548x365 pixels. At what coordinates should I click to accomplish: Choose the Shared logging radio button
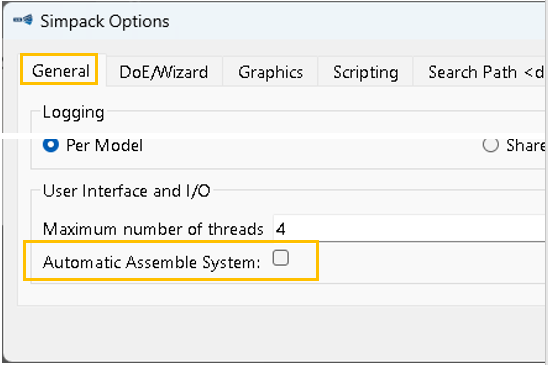click(490, 145)
